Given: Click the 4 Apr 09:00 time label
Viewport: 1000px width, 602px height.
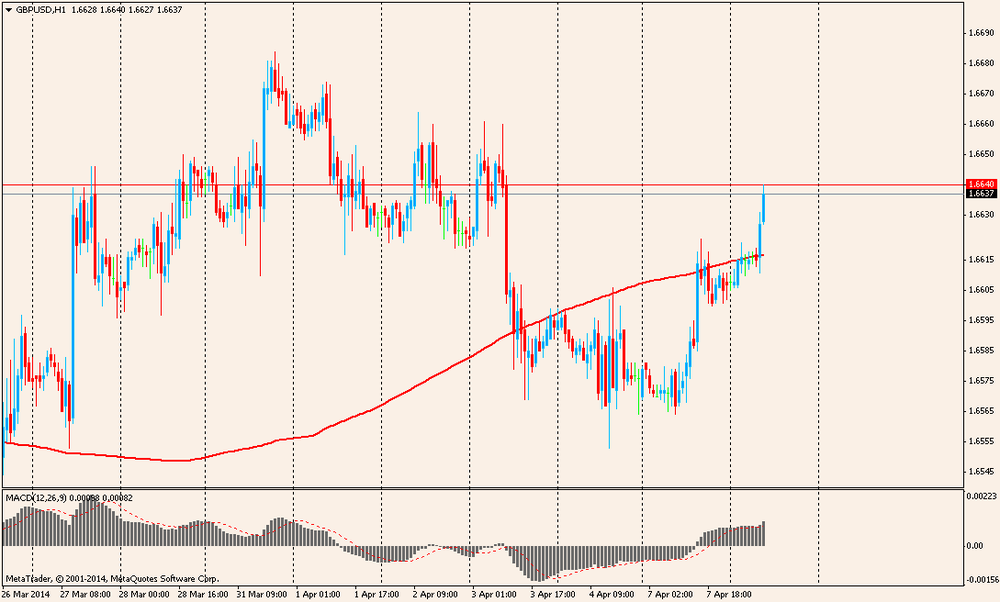Looking at the screenshot, I should point(612,594).
